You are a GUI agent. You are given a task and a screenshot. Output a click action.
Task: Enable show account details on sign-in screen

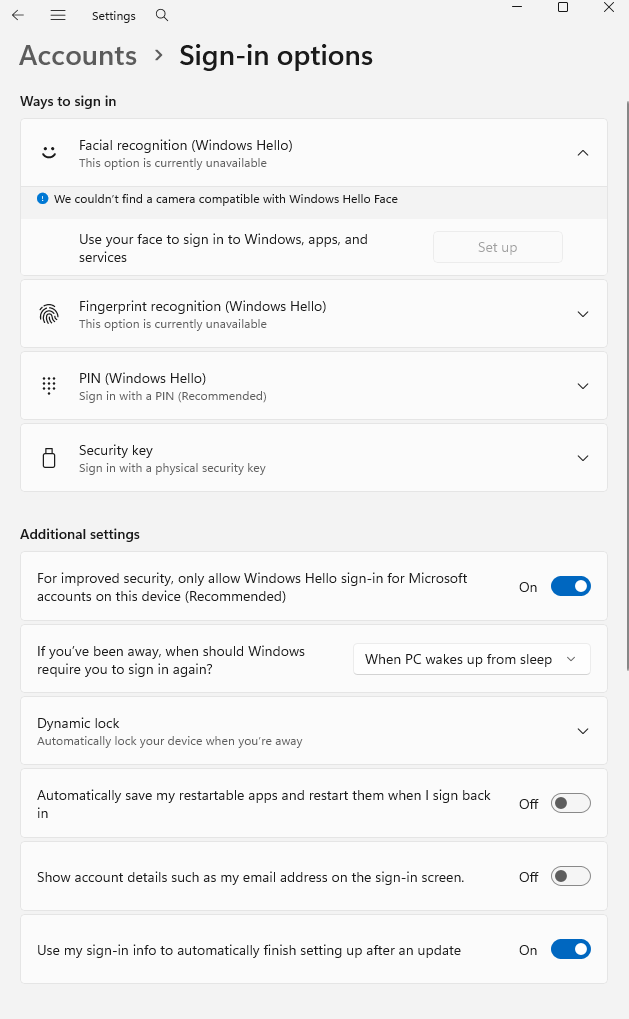(571, 876)
